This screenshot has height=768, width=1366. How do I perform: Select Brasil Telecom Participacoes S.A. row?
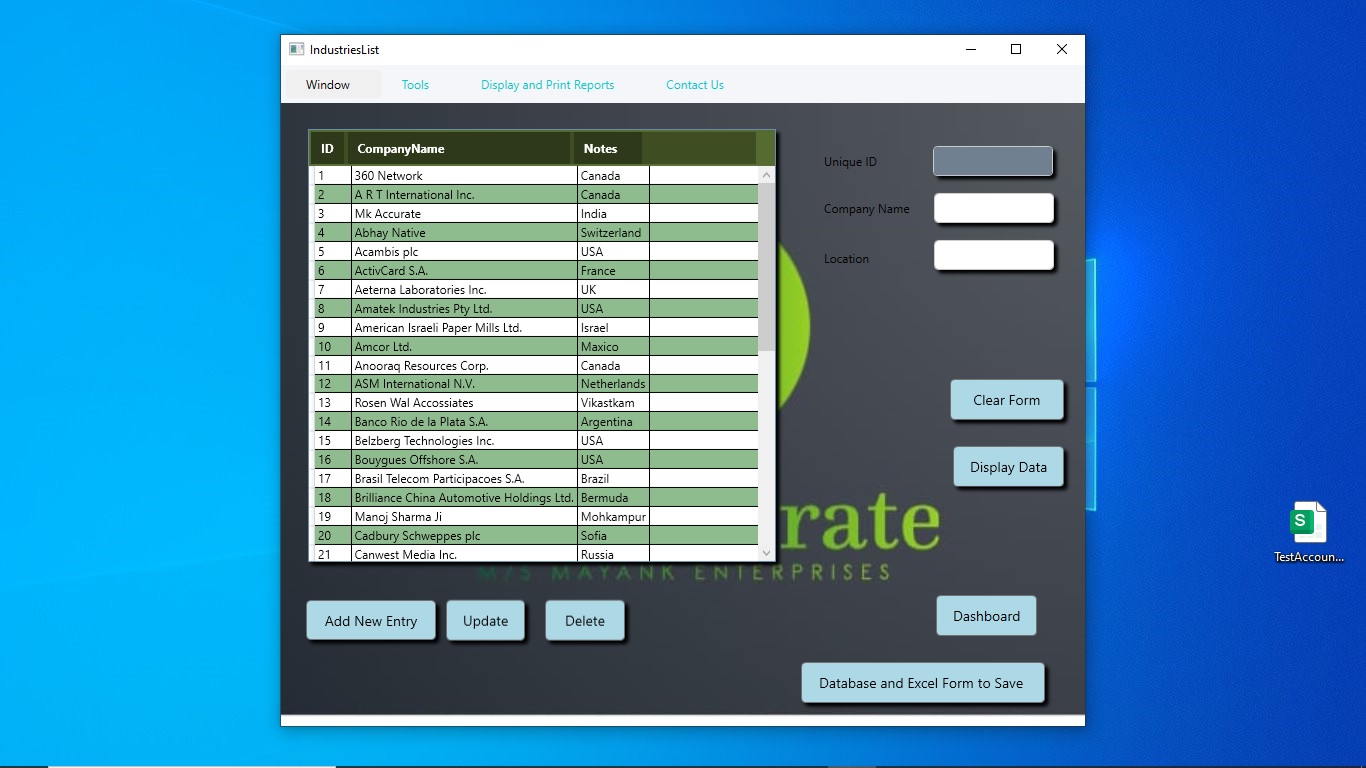click(536, 479)
